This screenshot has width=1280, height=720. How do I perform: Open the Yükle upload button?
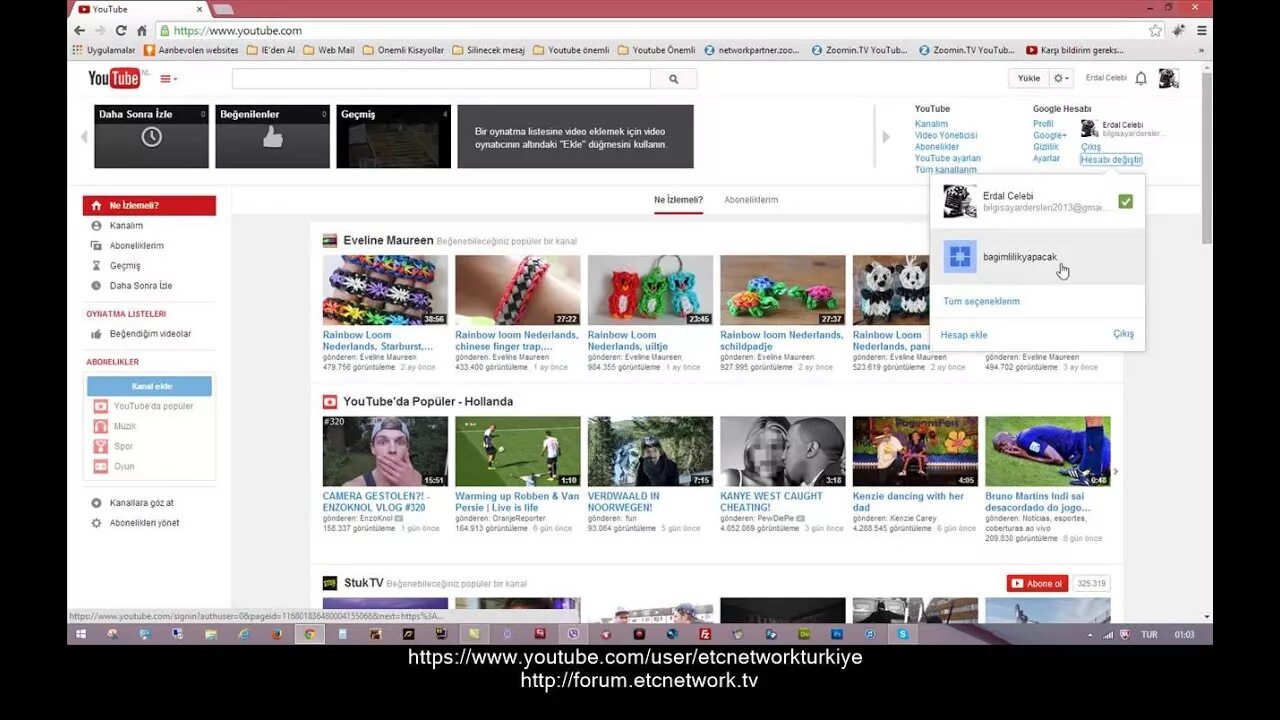click(1029, 78)
